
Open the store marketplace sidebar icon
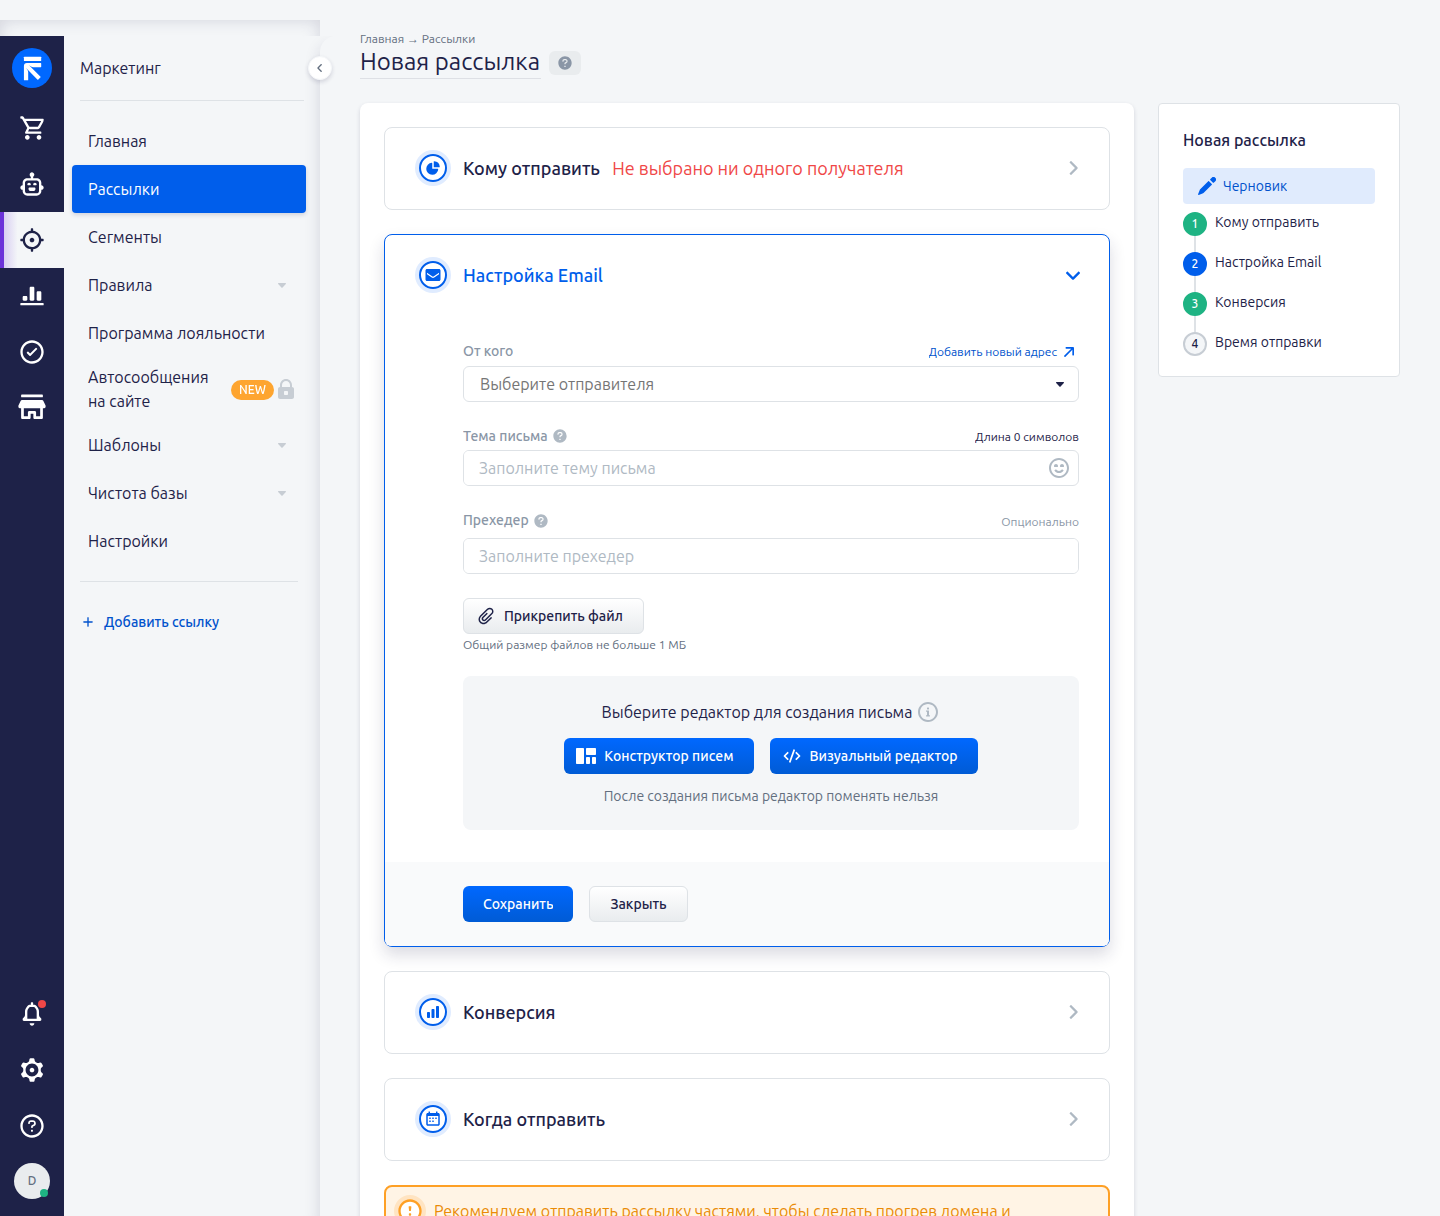pyautogui.click(x=32, y=407)
